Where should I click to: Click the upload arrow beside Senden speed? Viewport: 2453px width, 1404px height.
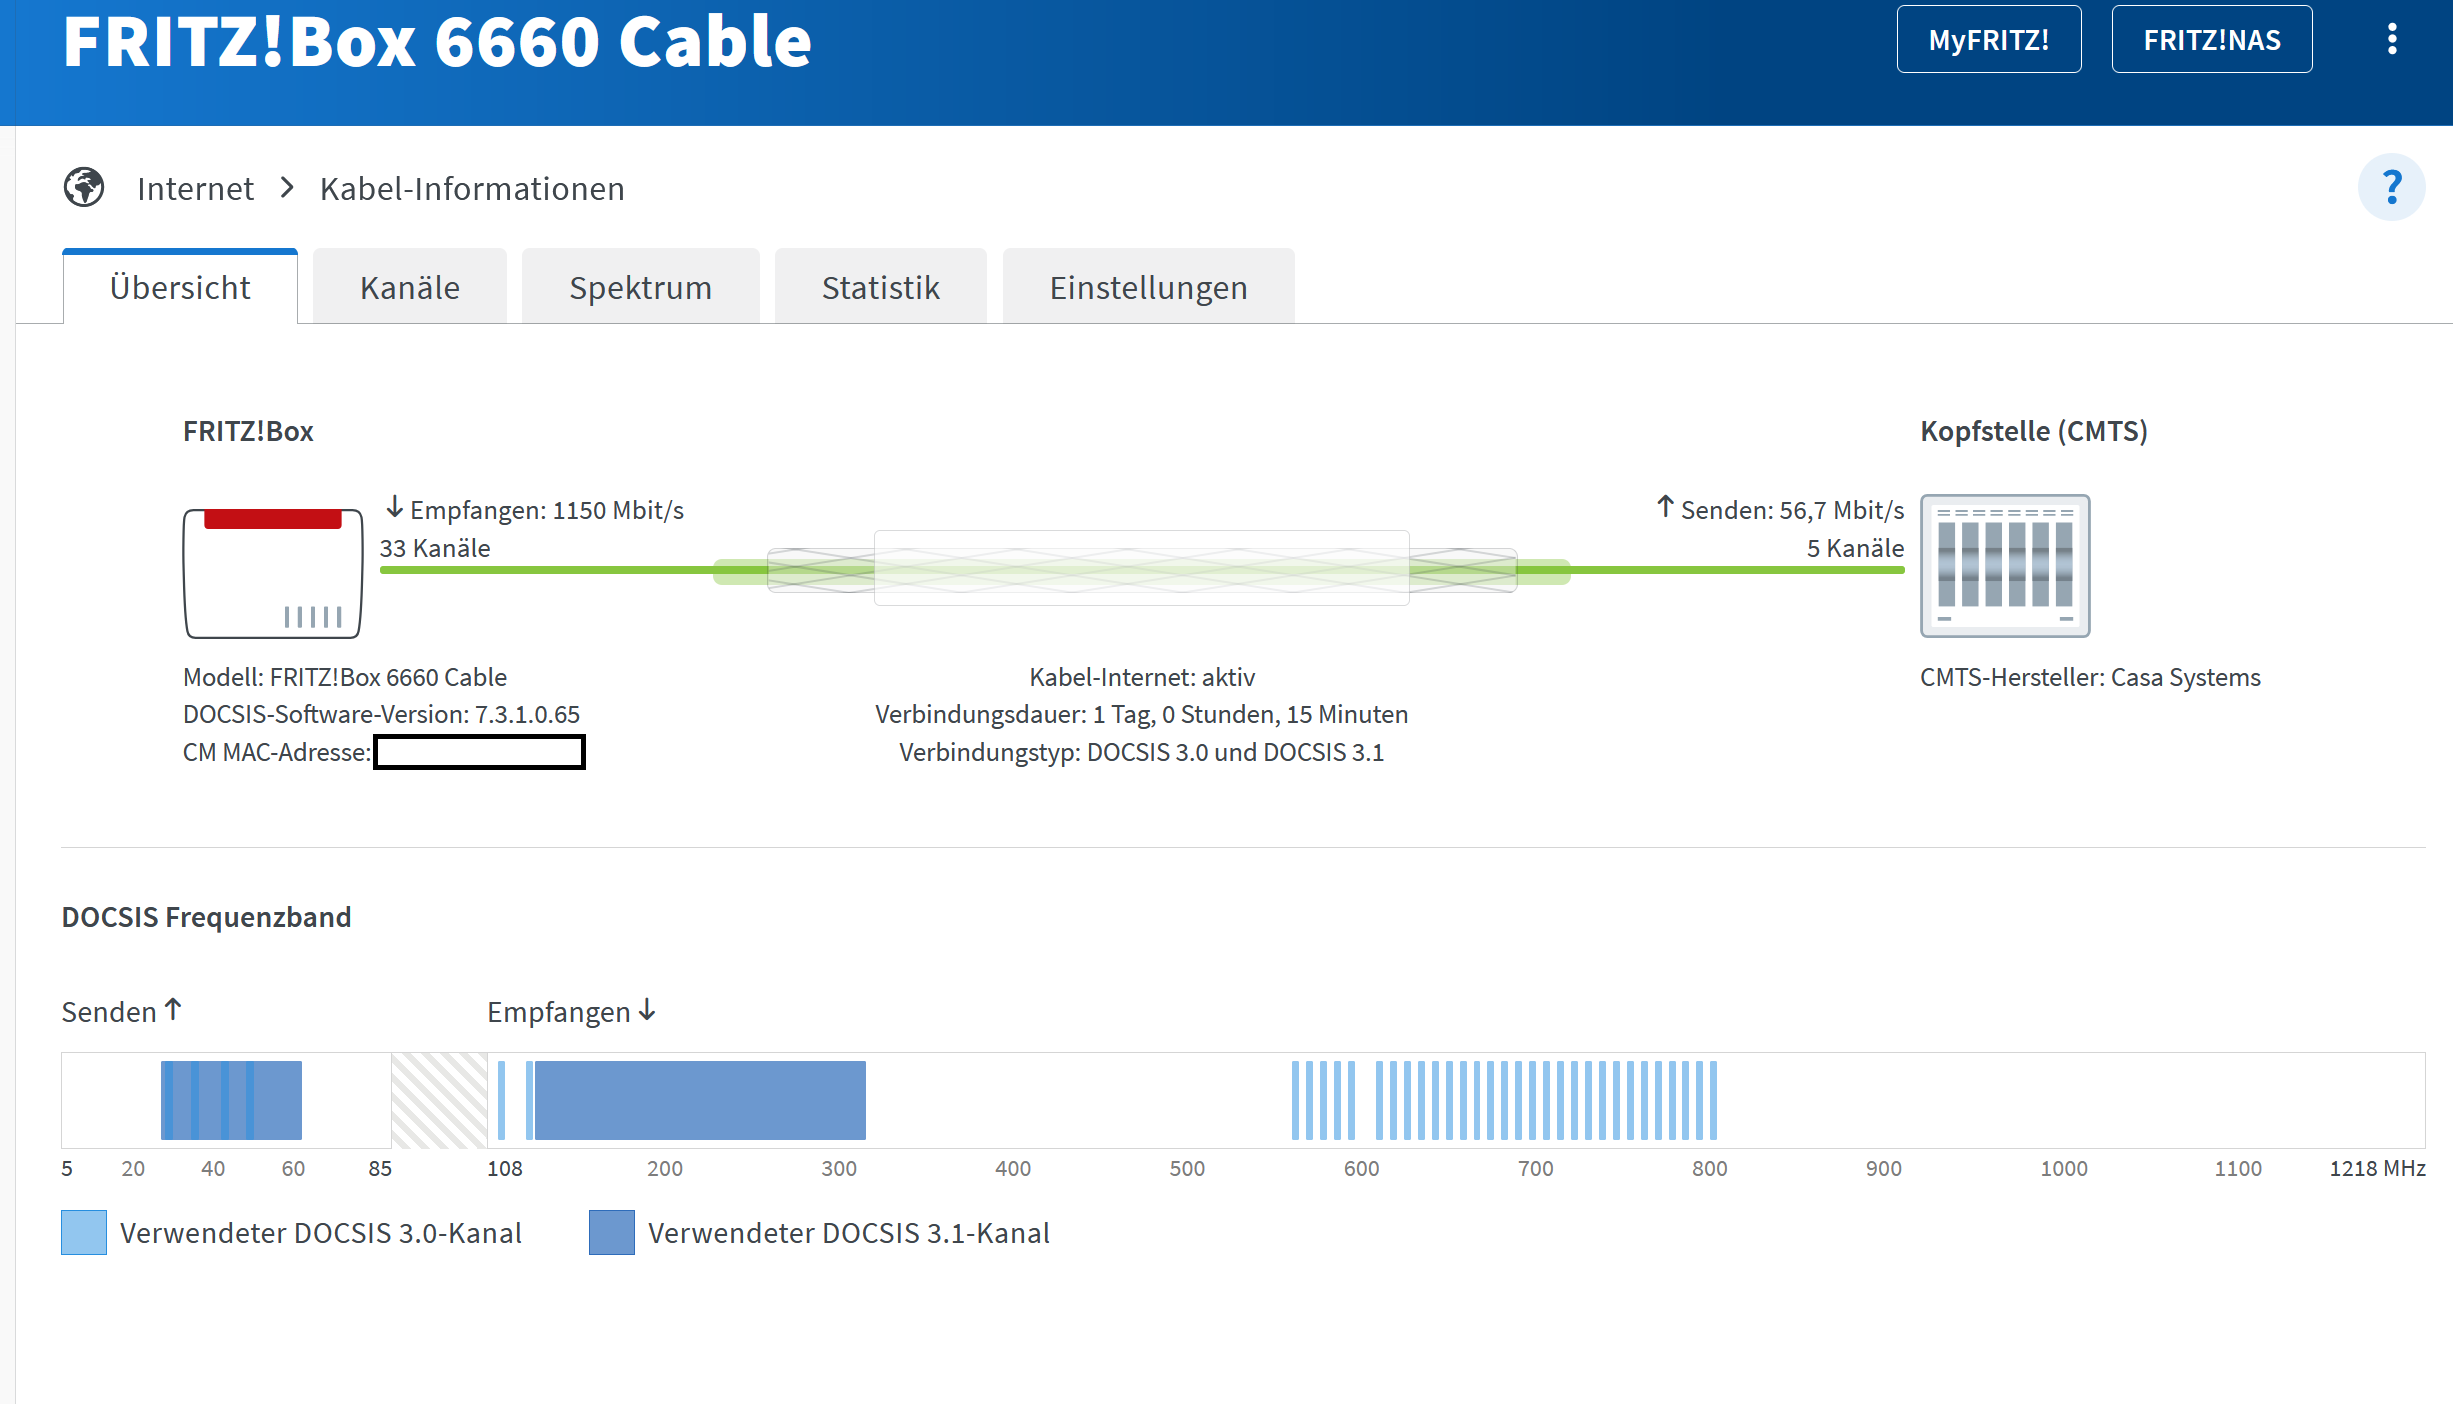(1665, 507)
